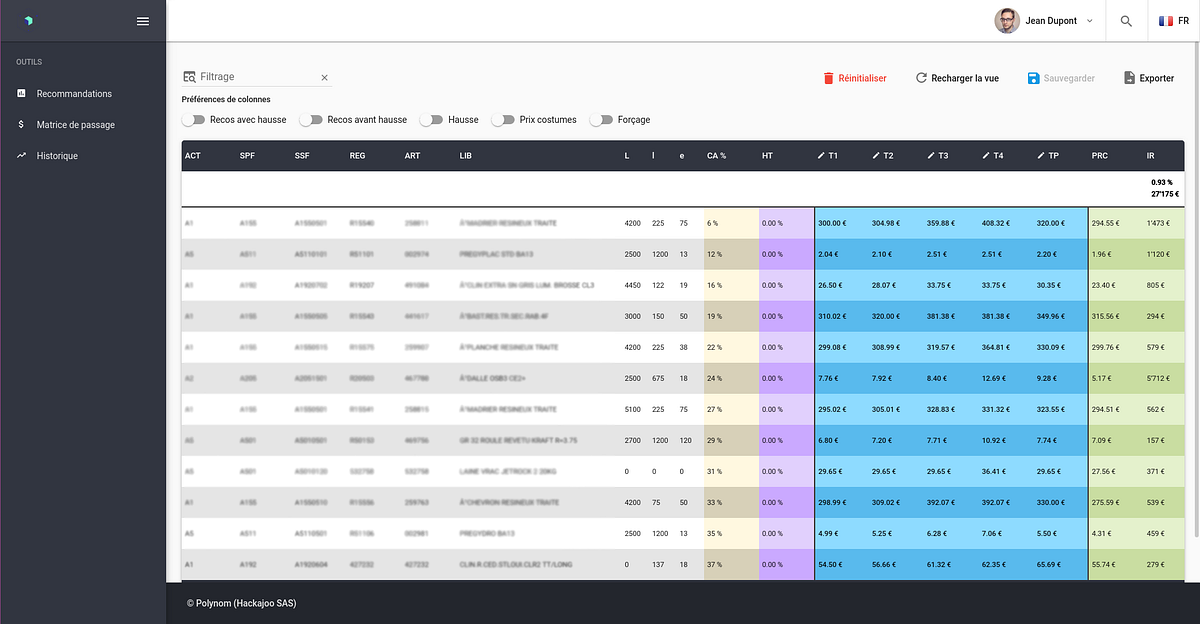Screen dimensions: 1200x624
Task: Click the red trash Réinitialiser icon
Action: tap(828, 78)
